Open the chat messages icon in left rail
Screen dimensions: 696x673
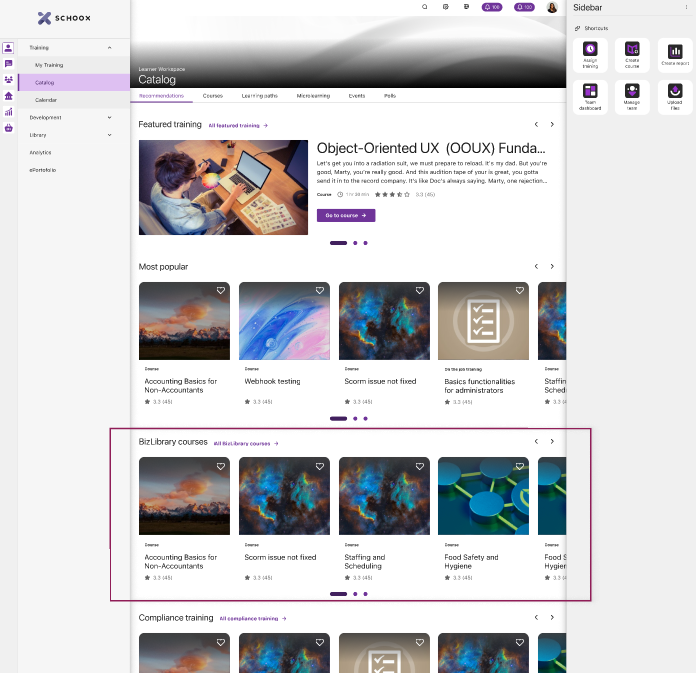coord(8,64)
